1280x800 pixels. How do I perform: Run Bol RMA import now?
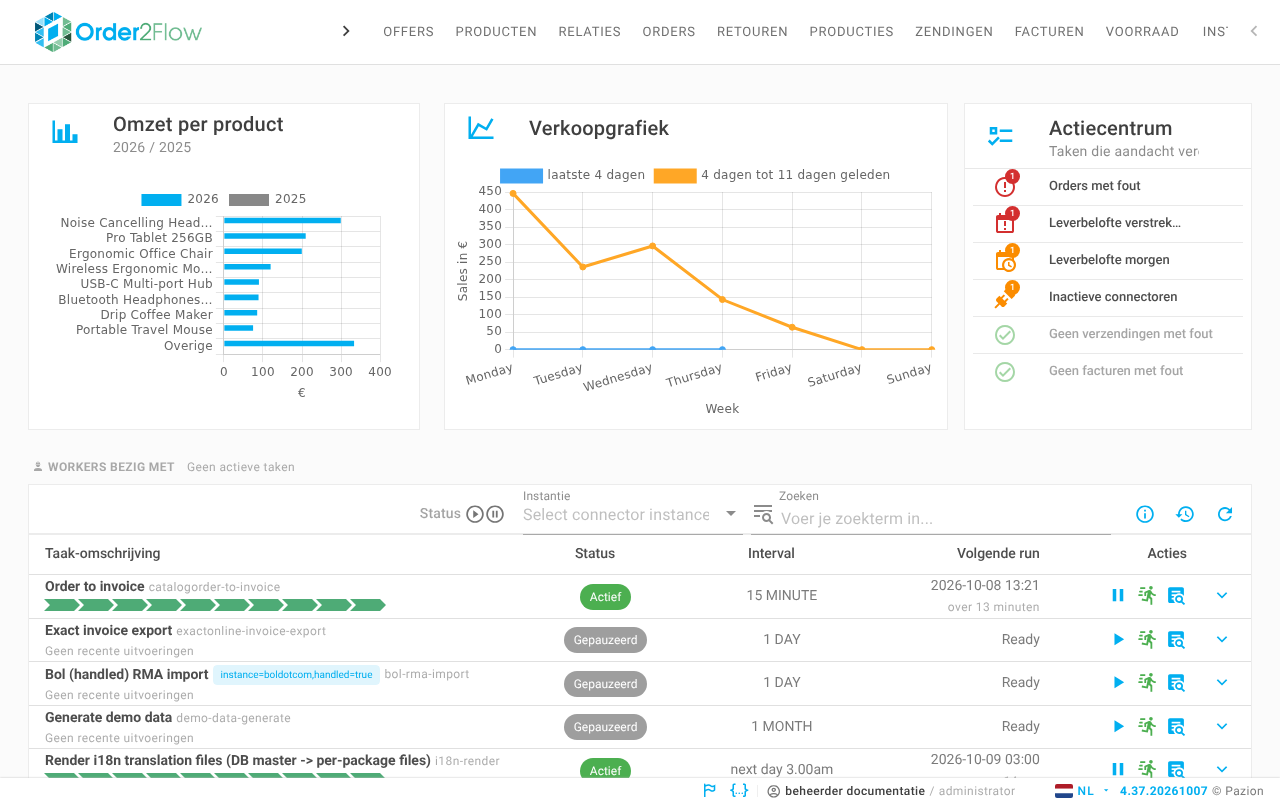1147,682
